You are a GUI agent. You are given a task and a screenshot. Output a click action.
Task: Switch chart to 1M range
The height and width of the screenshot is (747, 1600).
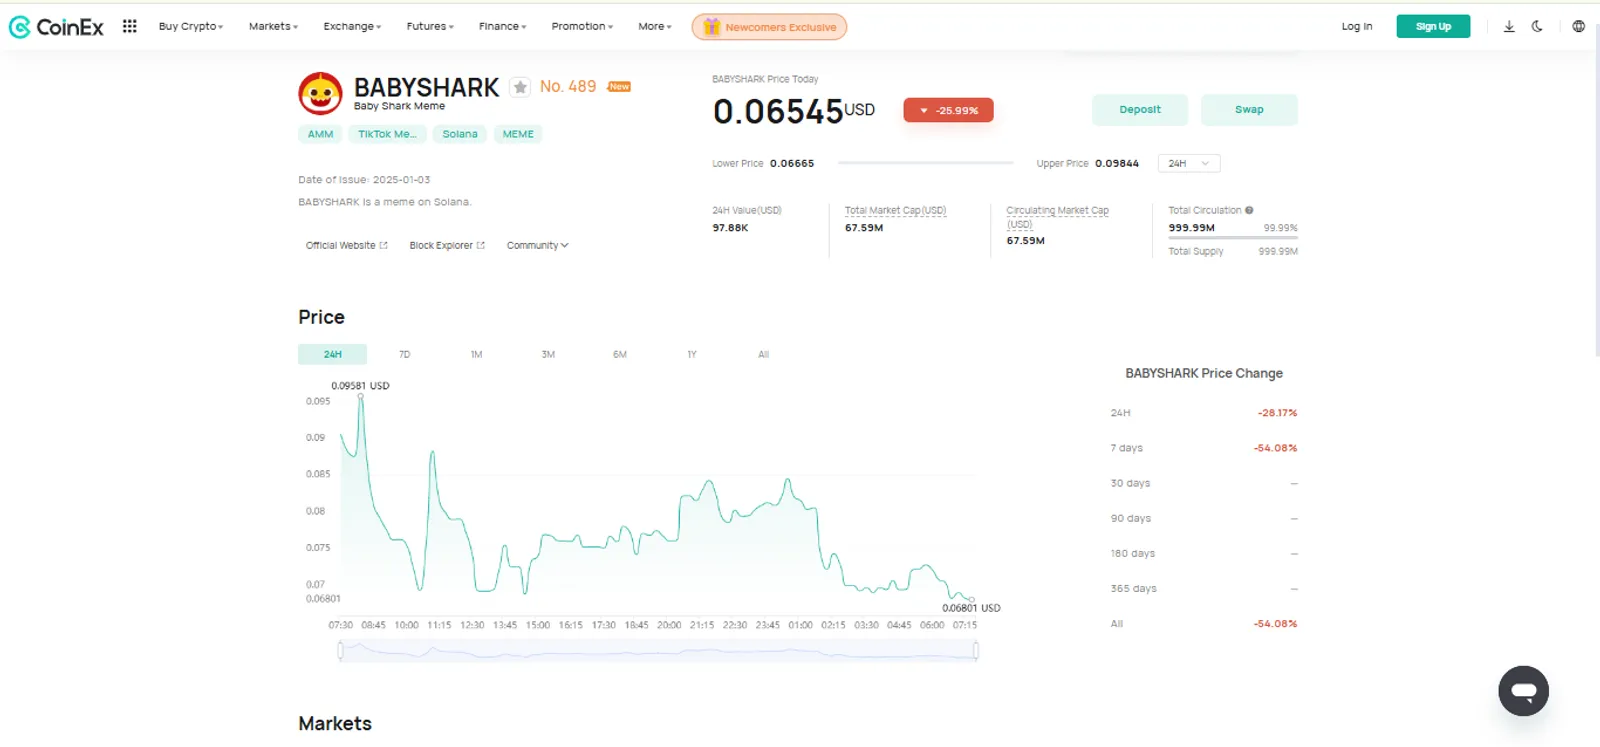point(476,354)
